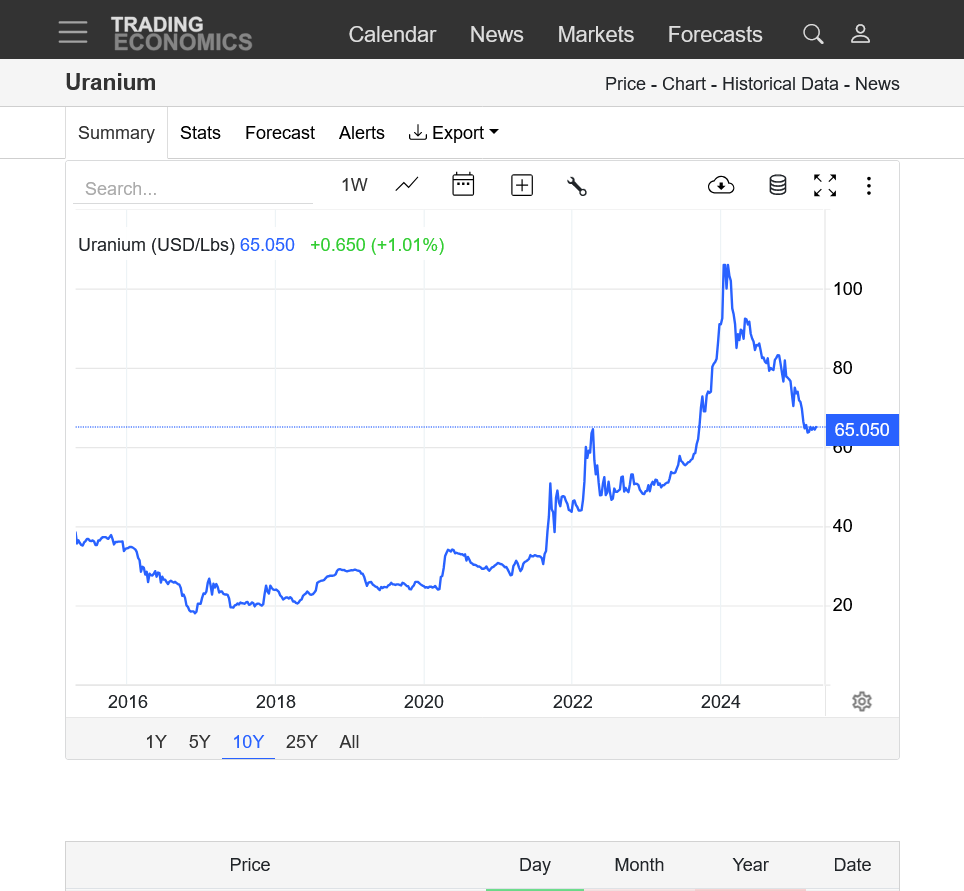This screenshot has width=964, height=891.
Task: Switch to the 5Y time range
Action: click(x=200, y=742)
